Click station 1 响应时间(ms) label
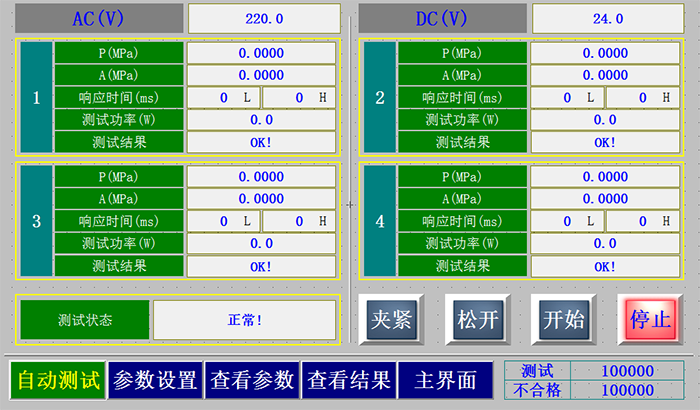700x410 pixels. point(119,97)
